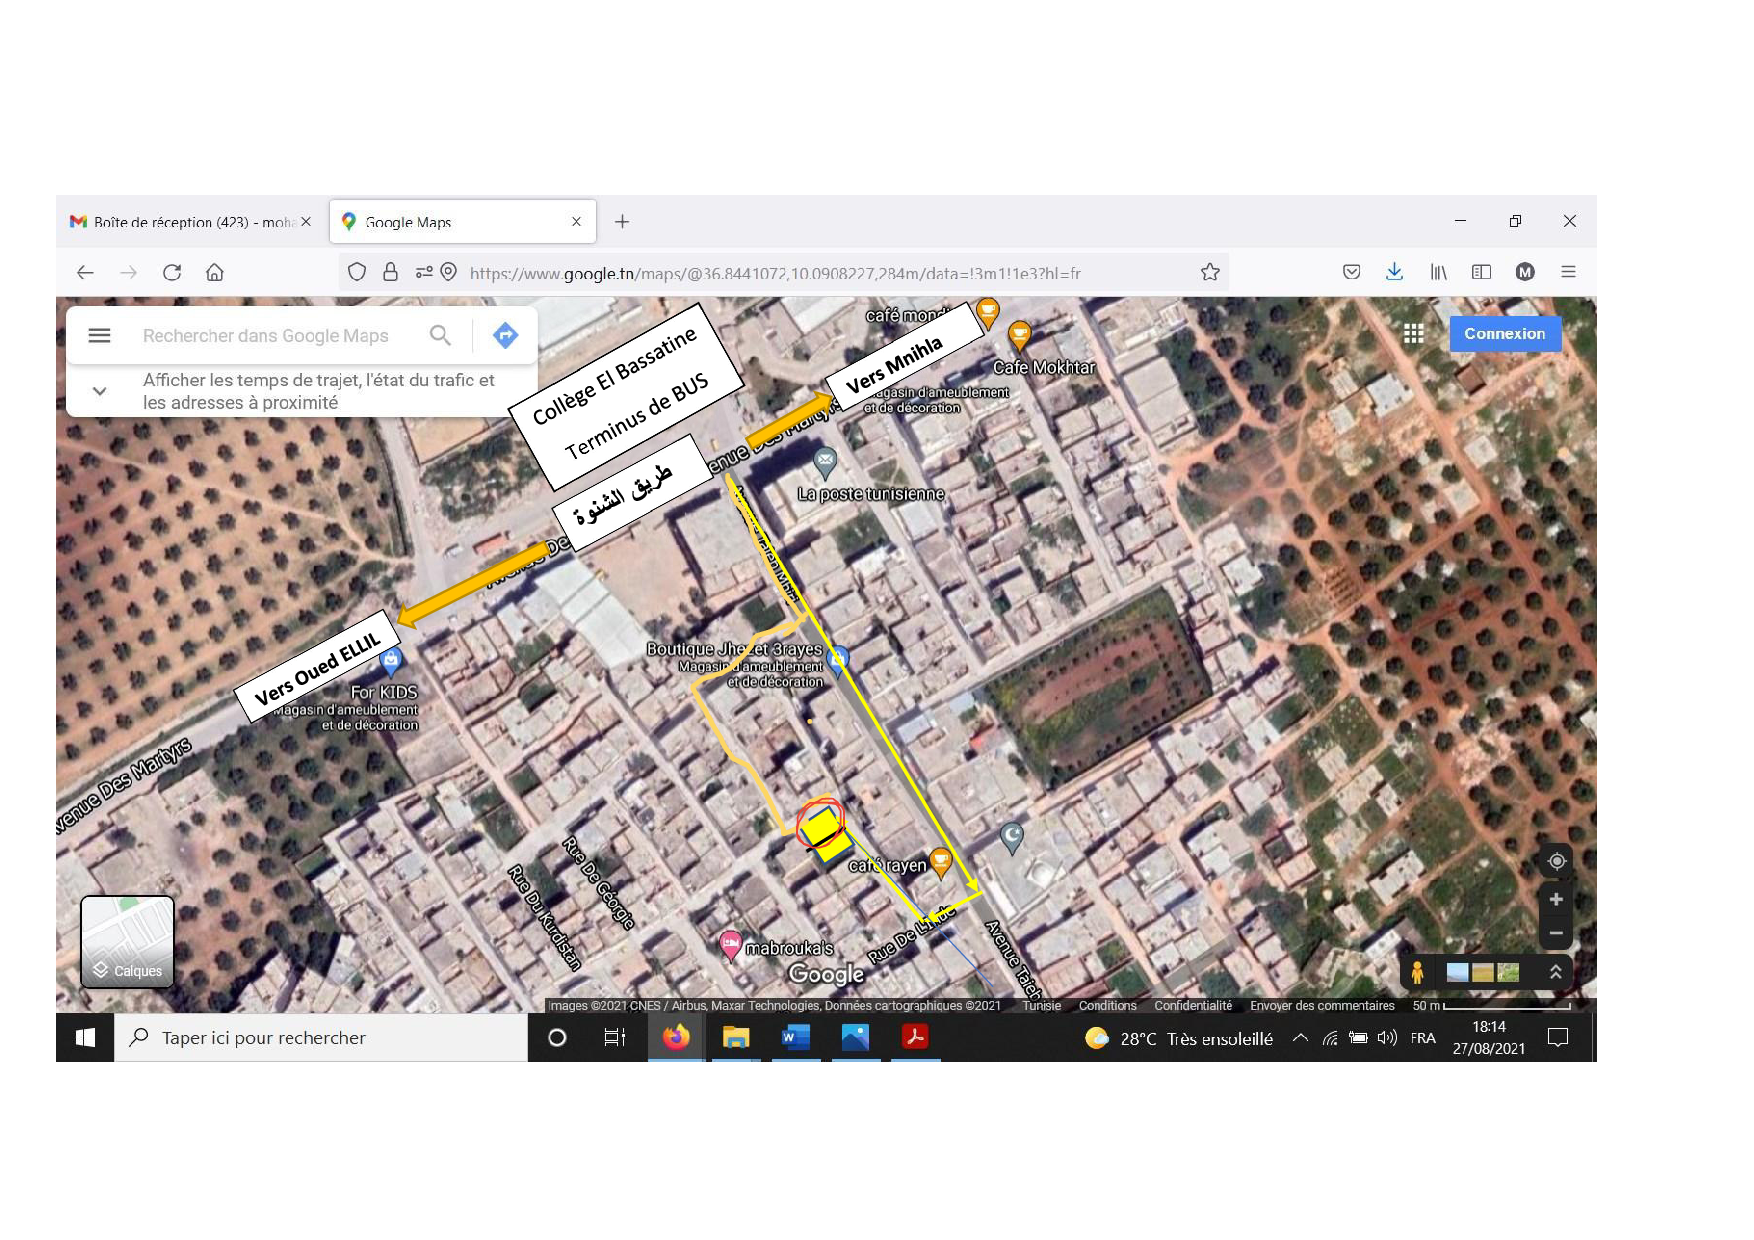The height and width of the screenshot is (1240, 1754).
Task: Zoom out on the map
Action: point(1556,933)
